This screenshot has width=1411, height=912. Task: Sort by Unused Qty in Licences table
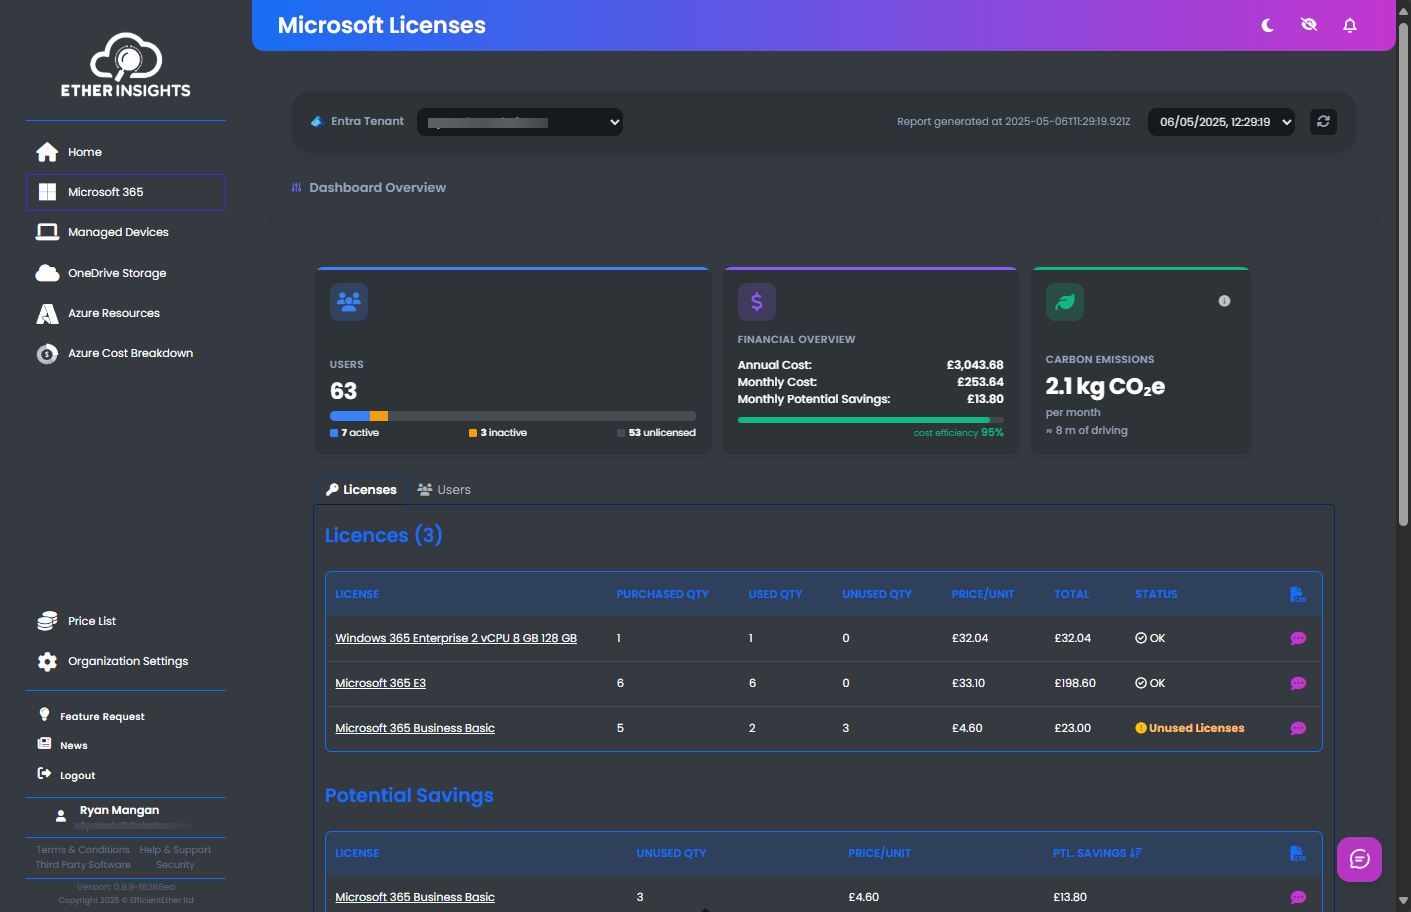pos(877,594)
